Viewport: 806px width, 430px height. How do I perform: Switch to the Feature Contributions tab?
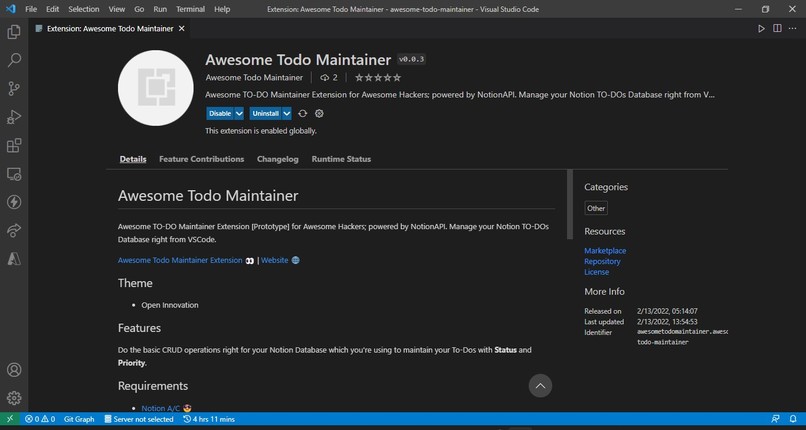click(202, 159)
